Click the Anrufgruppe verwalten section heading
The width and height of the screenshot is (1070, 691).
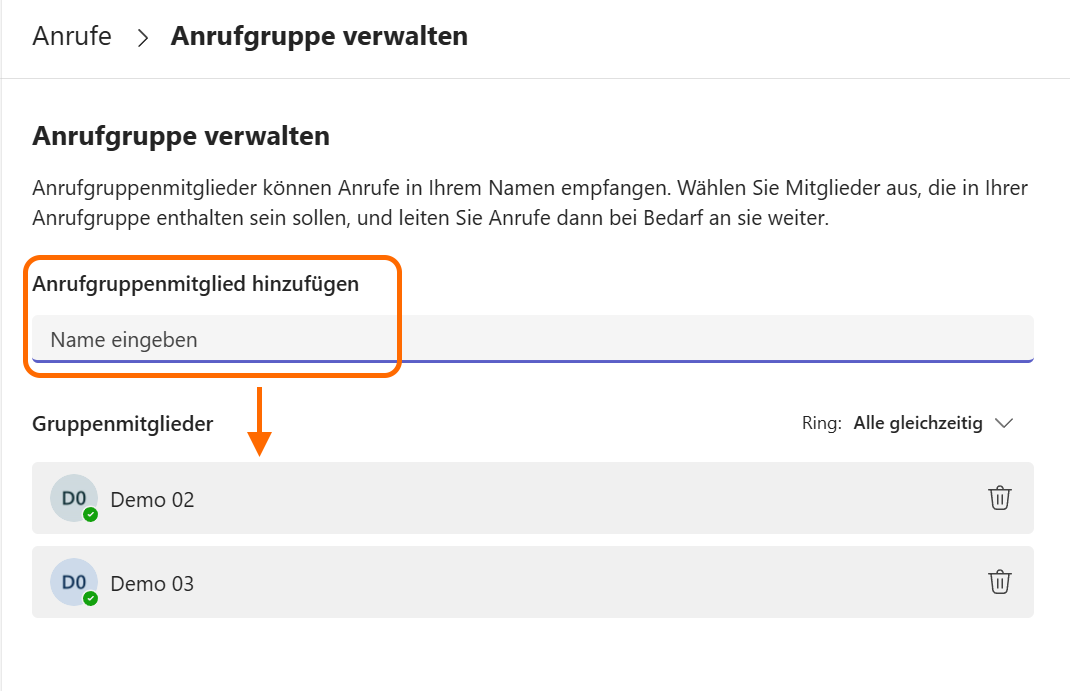pyautogui.click(x=181, y=136)
